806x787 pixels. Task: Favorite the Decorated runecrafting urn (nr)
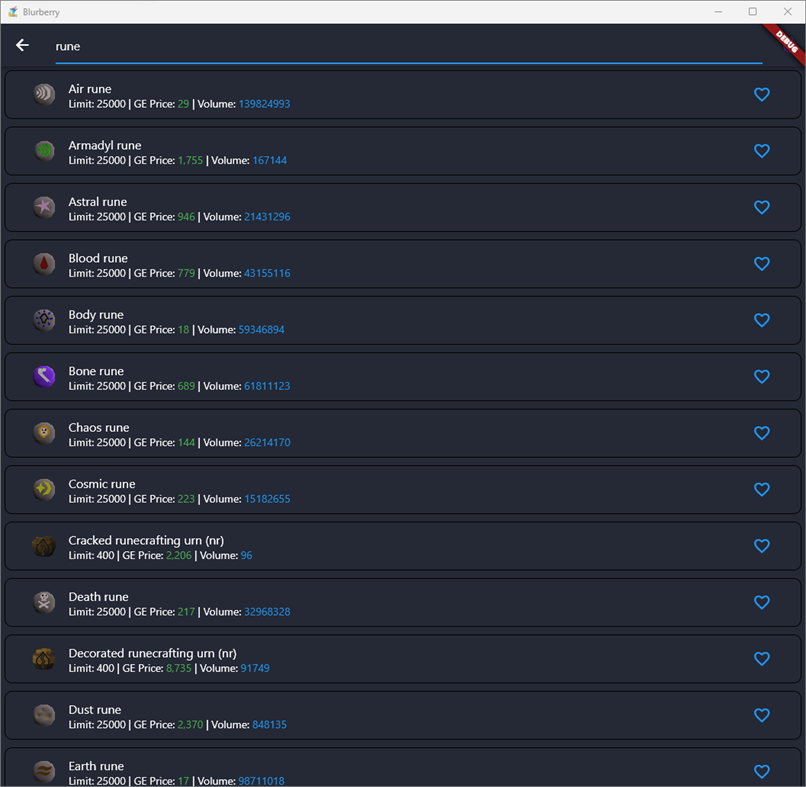pos(762,658)
